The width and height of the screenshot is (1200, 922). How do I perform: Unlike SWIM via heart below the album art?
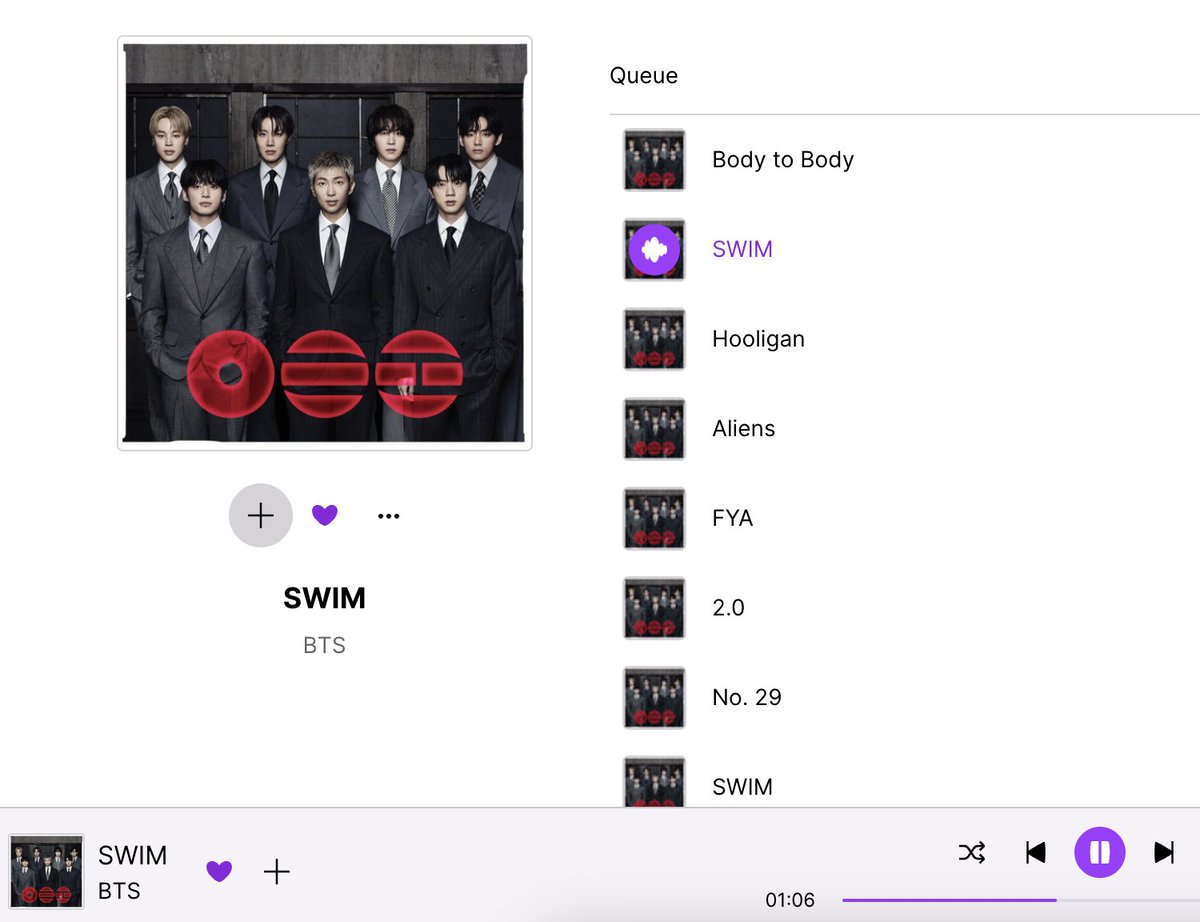(x=325, y=516)
